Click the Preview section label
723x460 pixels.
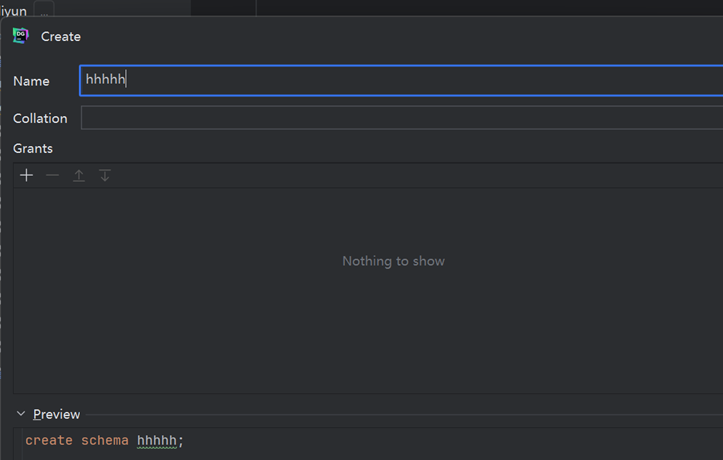click(x=56, y=414)
